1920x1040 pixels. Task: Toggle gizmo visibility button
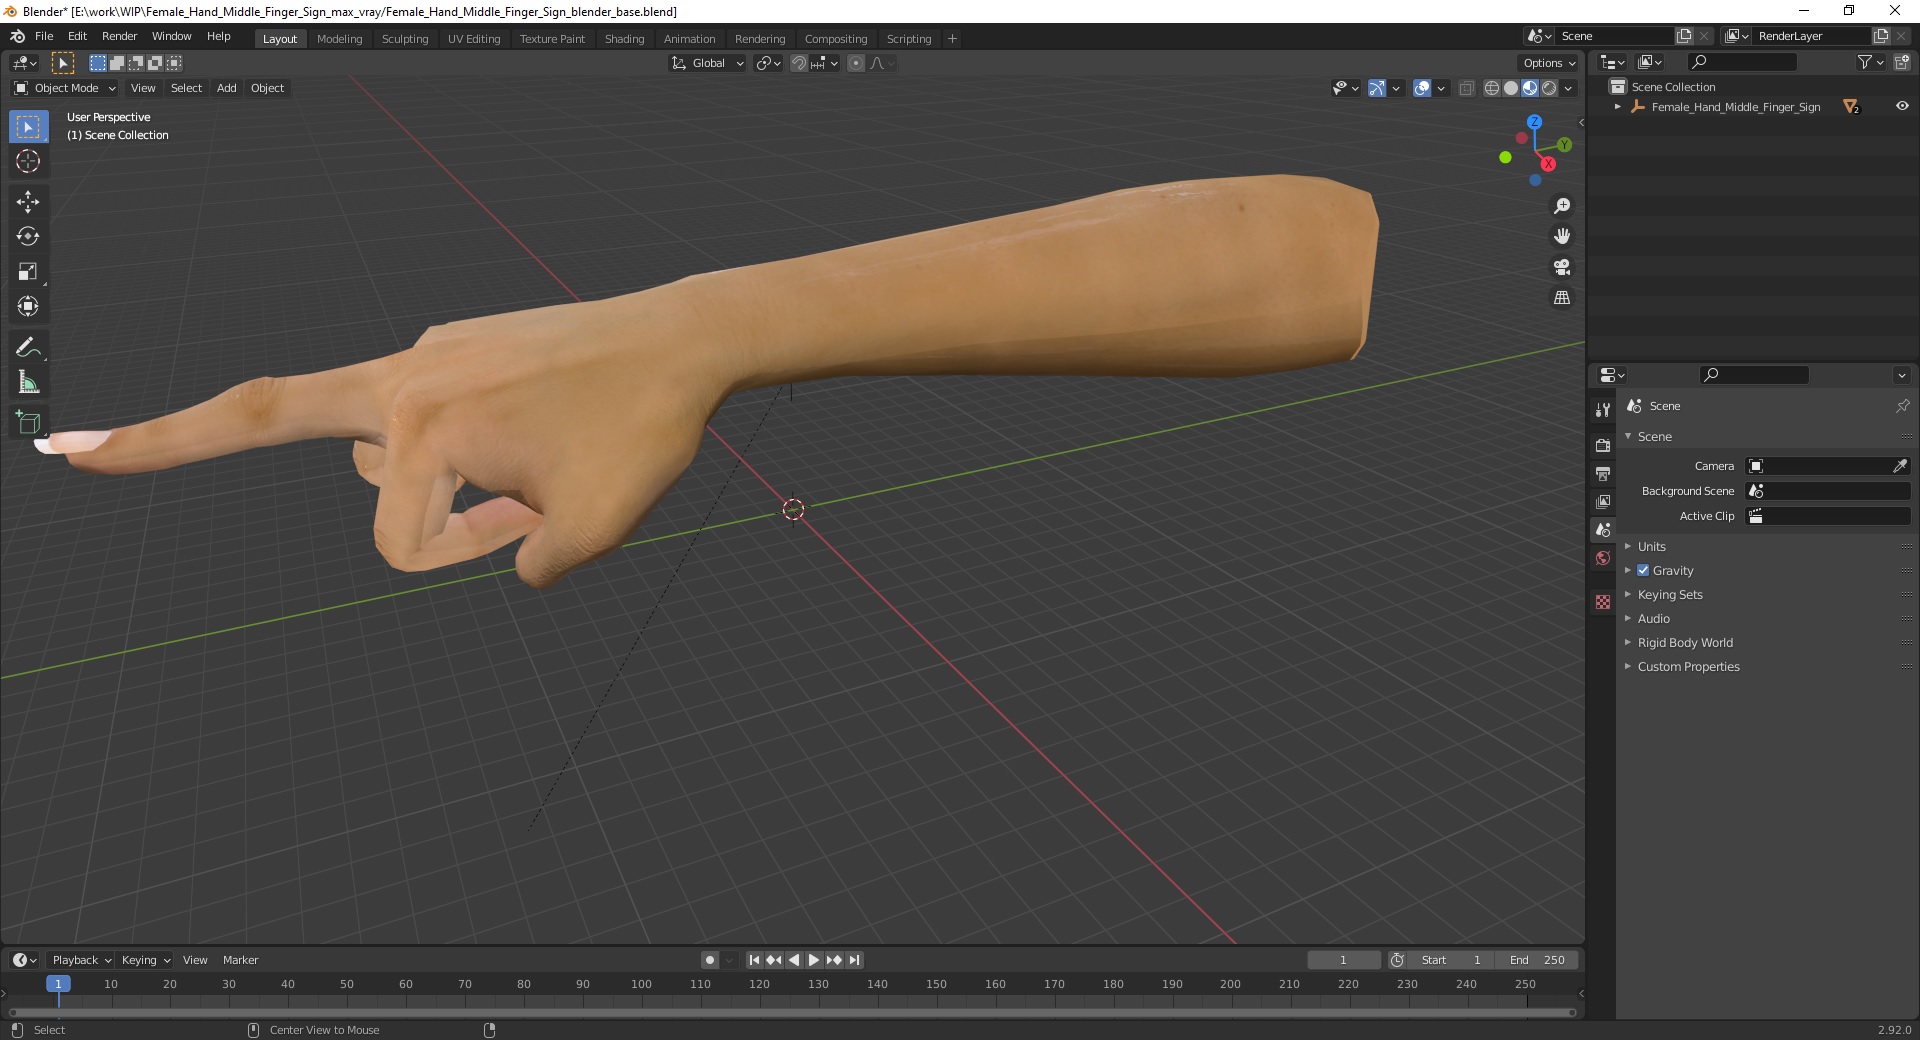pos(1377,88)
